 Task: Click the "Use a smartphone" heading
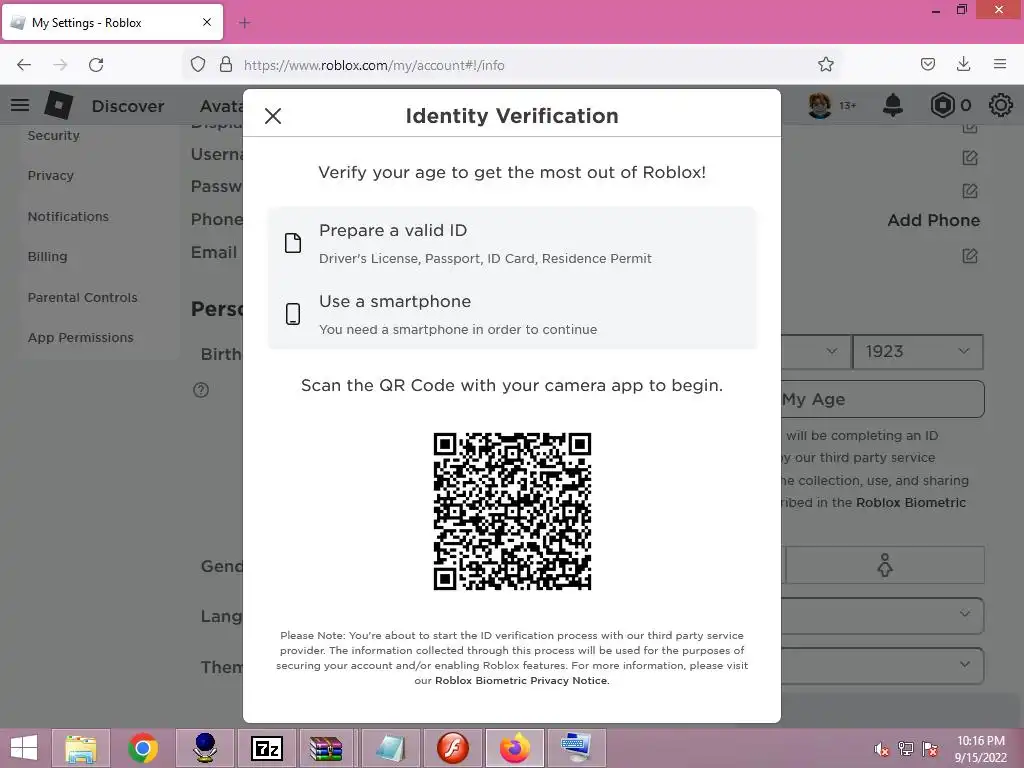(x=394, y=302)
